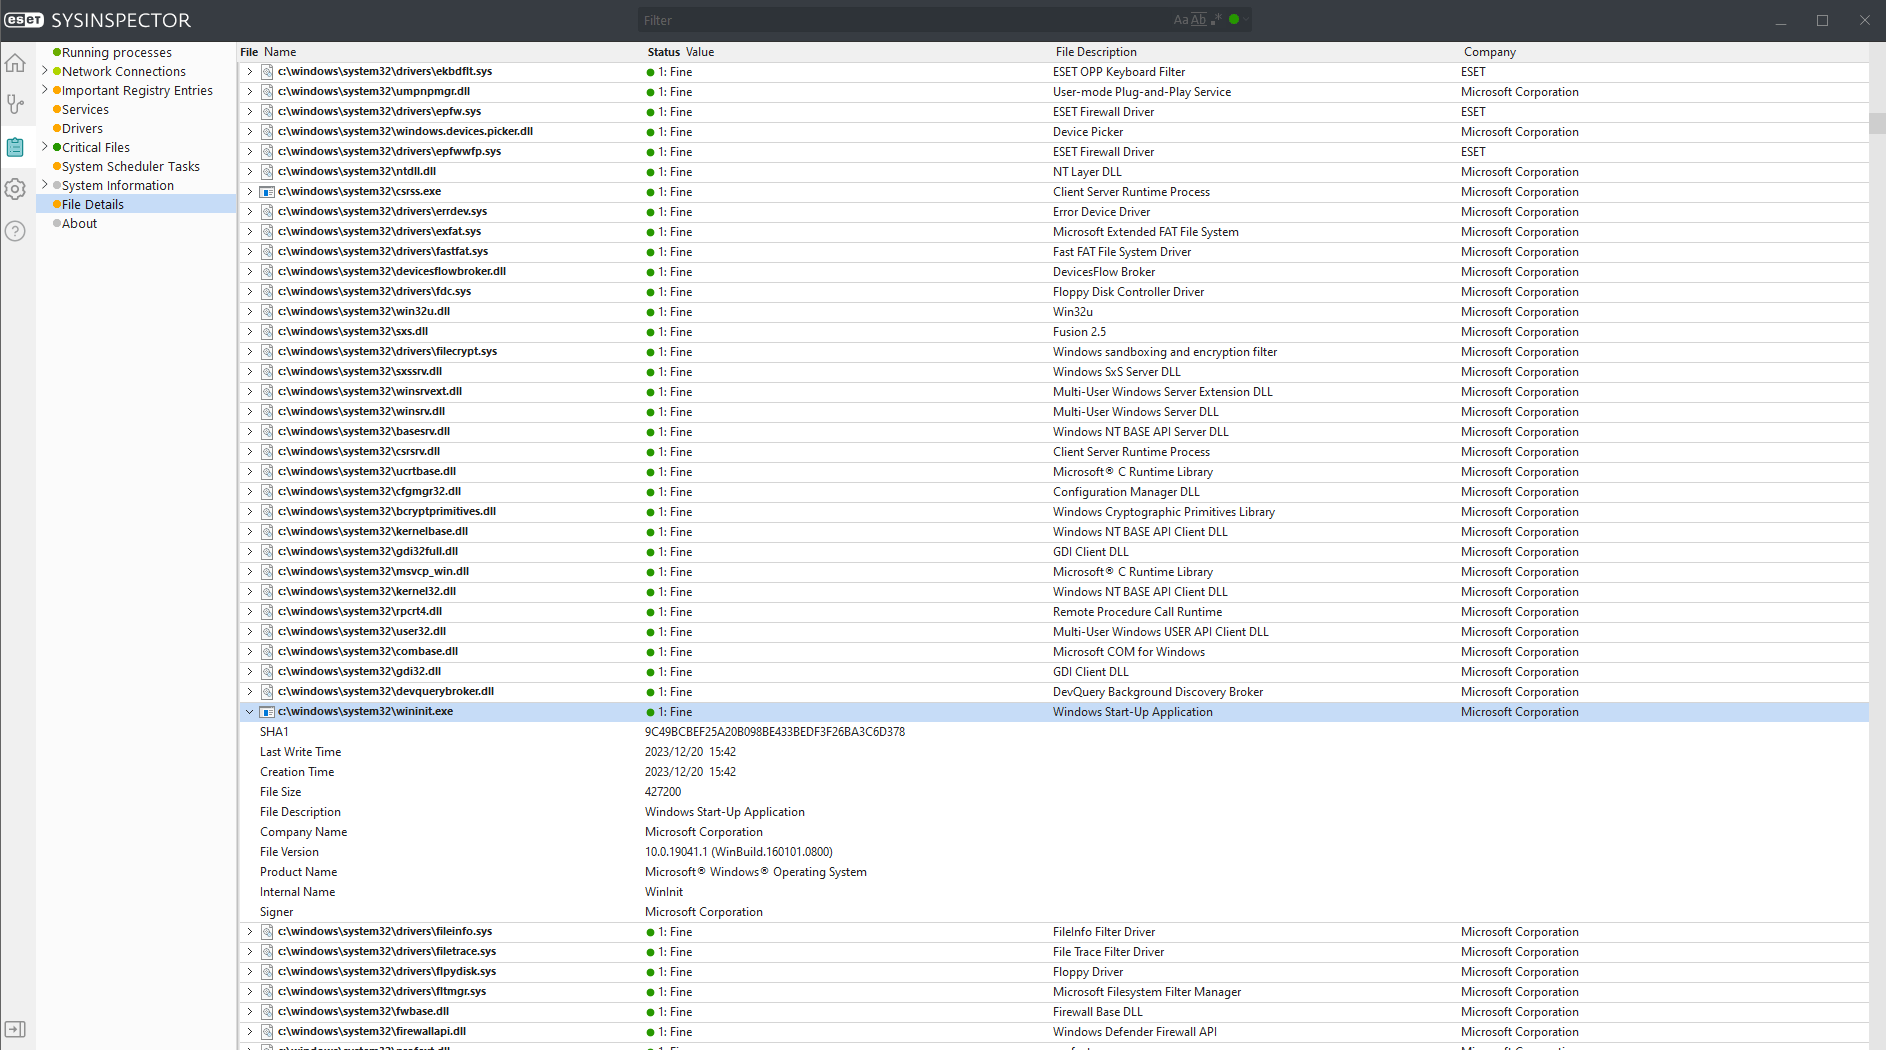Click Last Write Time value
The image size is (1886, 1050).
[690, 752]
